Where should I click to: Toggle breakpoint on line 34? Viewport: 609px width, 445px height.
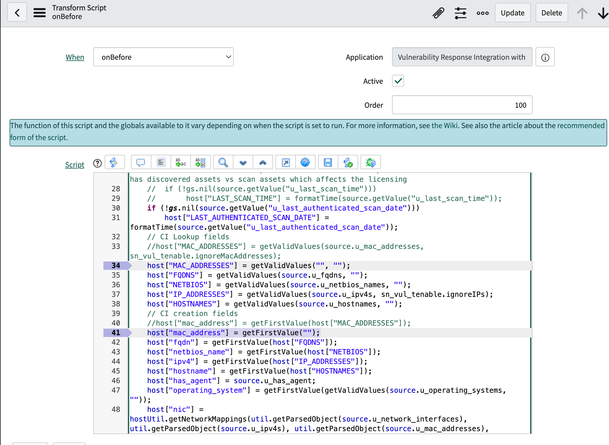click(117, 266)
